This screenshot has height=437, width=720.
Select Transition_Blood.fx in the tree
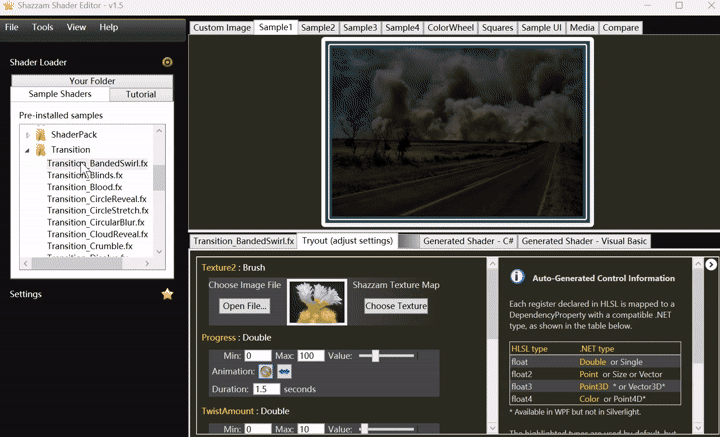pyautogui.click(x=84, y=187)
